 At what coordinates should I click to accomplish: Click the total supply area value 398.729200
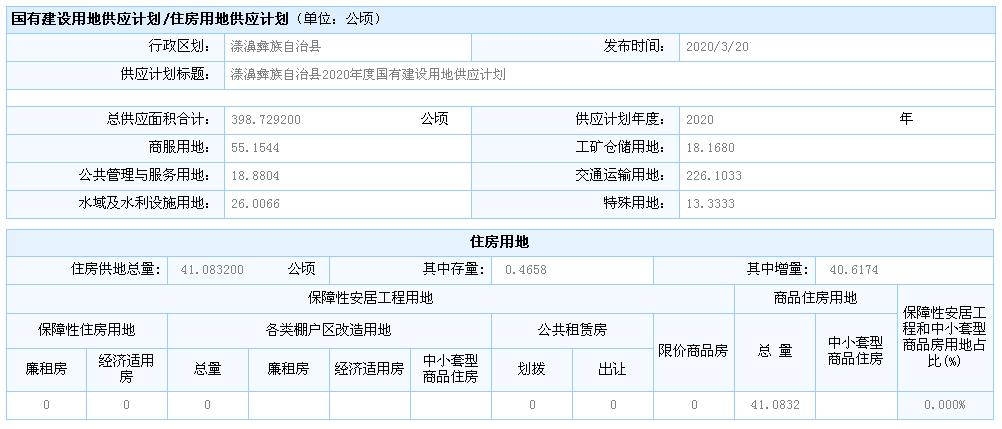click(266, 120)
